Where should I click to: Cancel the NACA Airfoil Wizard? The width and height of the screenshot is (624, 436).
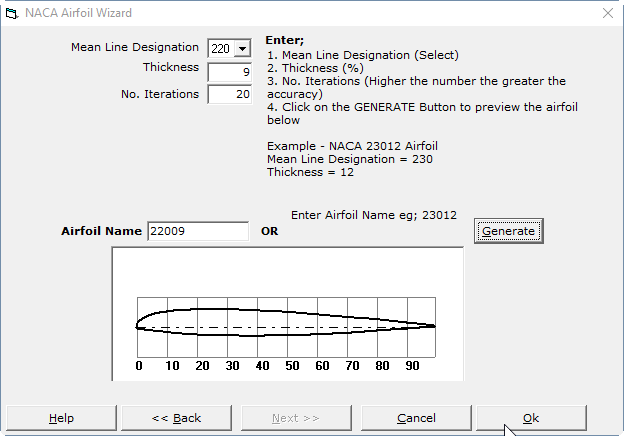pos(416,418)
